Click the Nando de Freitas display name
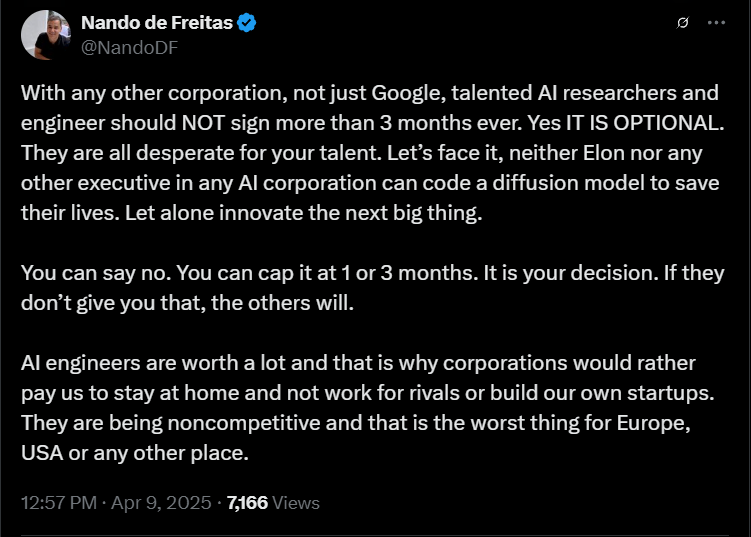The image size is (751, 537). pos(157,24)
